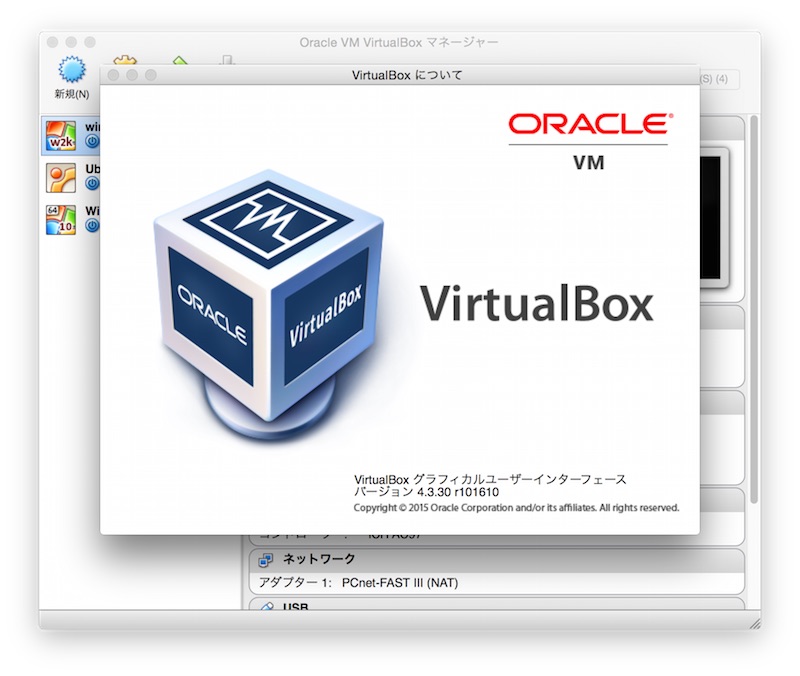The height and width of the screenshot is (676, 800).
Task: Click power state icon of Windows 10 machine
Action: (92, 225)
